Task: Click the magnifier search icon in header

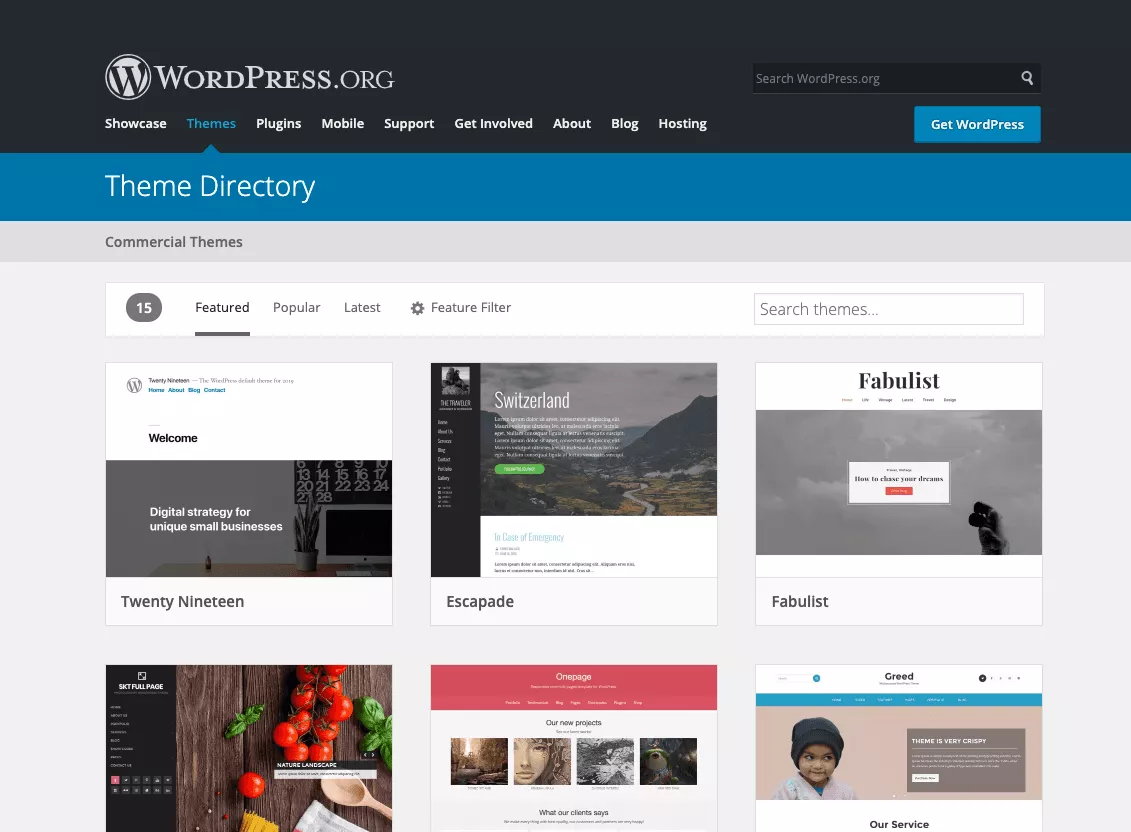Action: point(1027,78)
